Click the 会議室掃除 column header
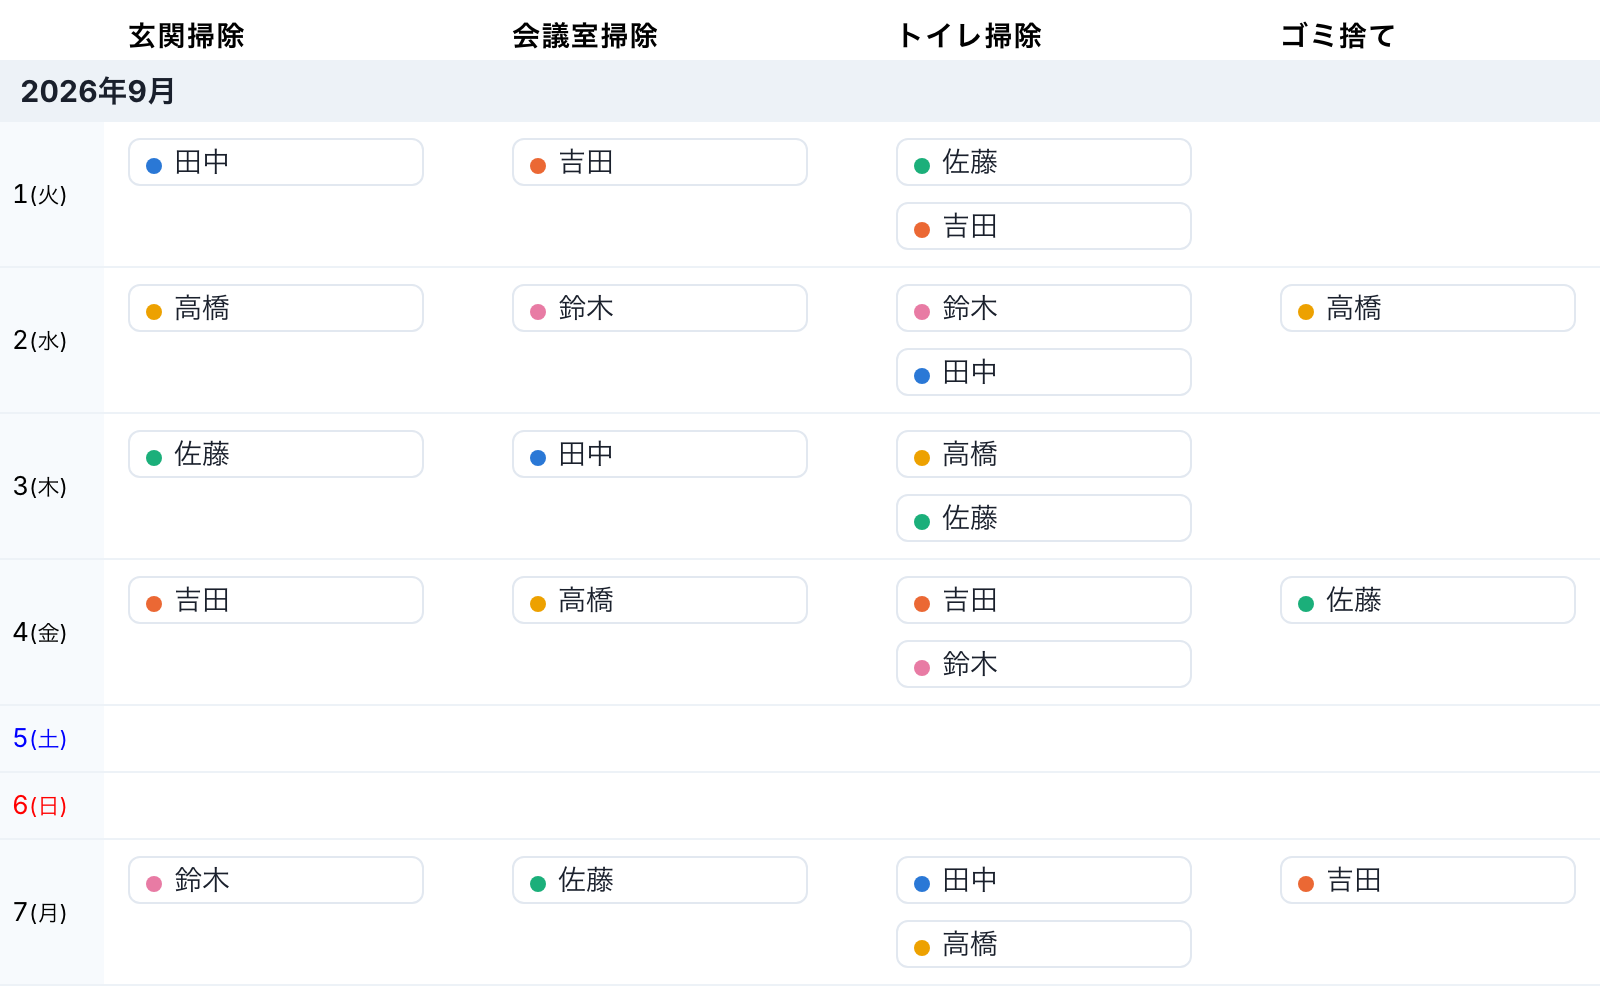The width and height of the screenshot is (1600, 986). click(585, 36)
